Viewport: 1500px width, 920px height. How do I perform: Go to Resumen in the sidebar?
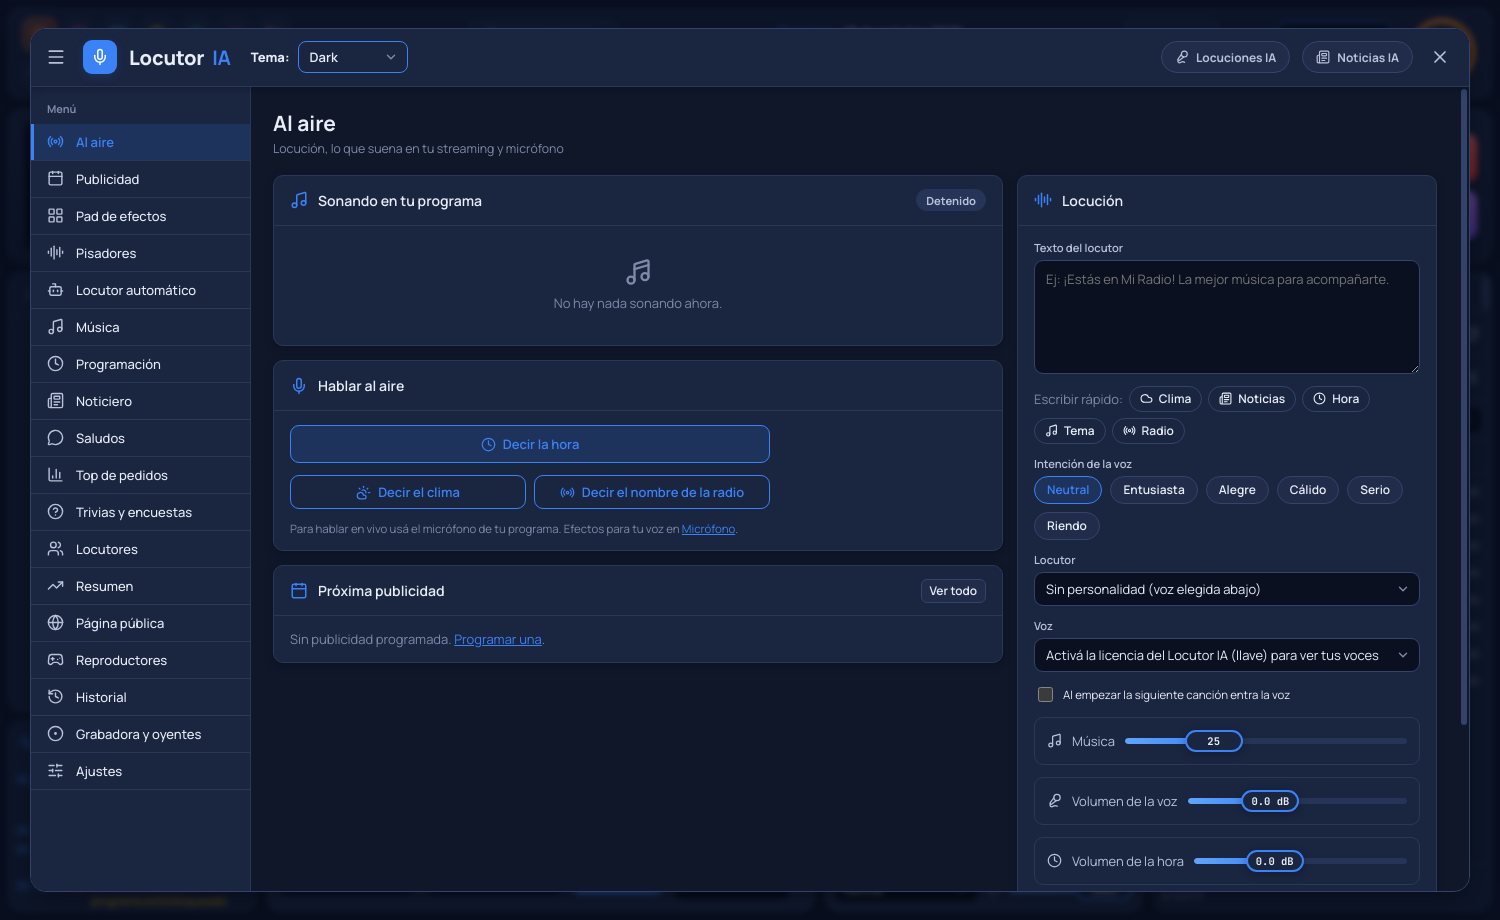point(141,586)
